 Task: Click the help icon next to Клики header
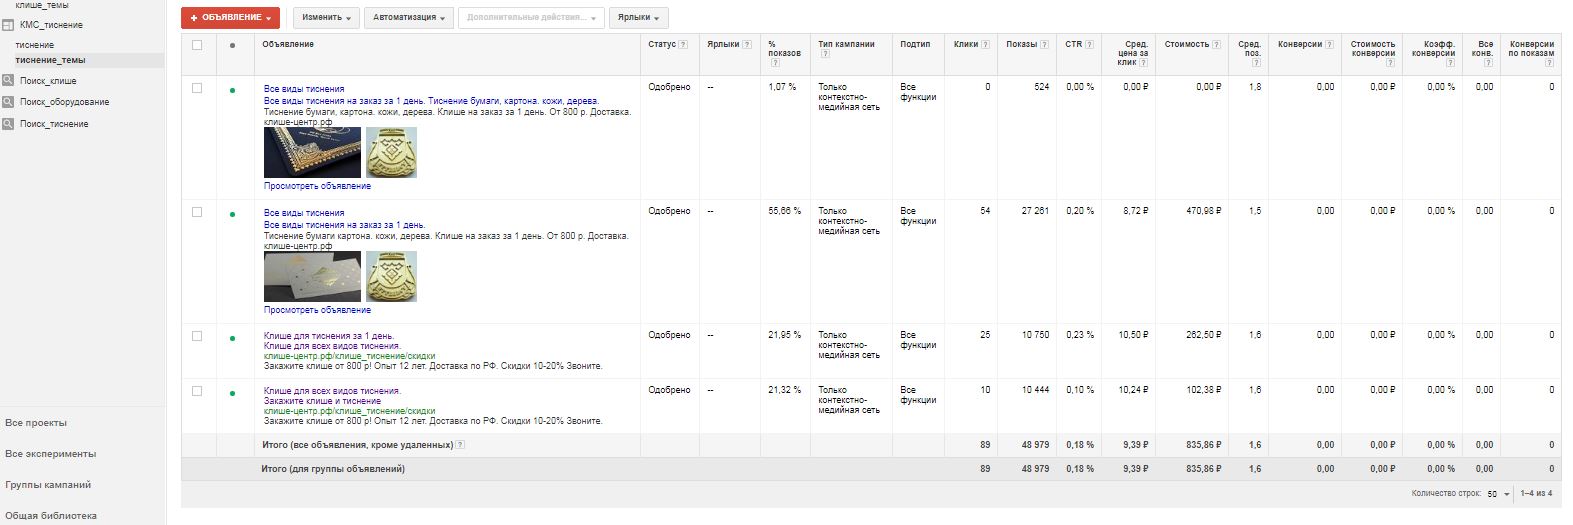coord(986,44)
